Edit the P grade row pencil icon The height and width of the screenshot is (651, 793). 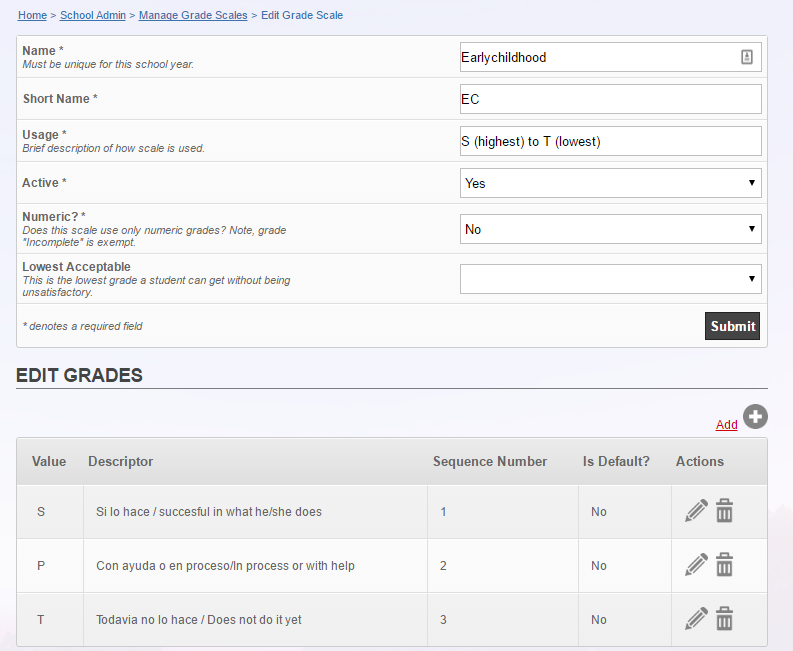point(696,565)
